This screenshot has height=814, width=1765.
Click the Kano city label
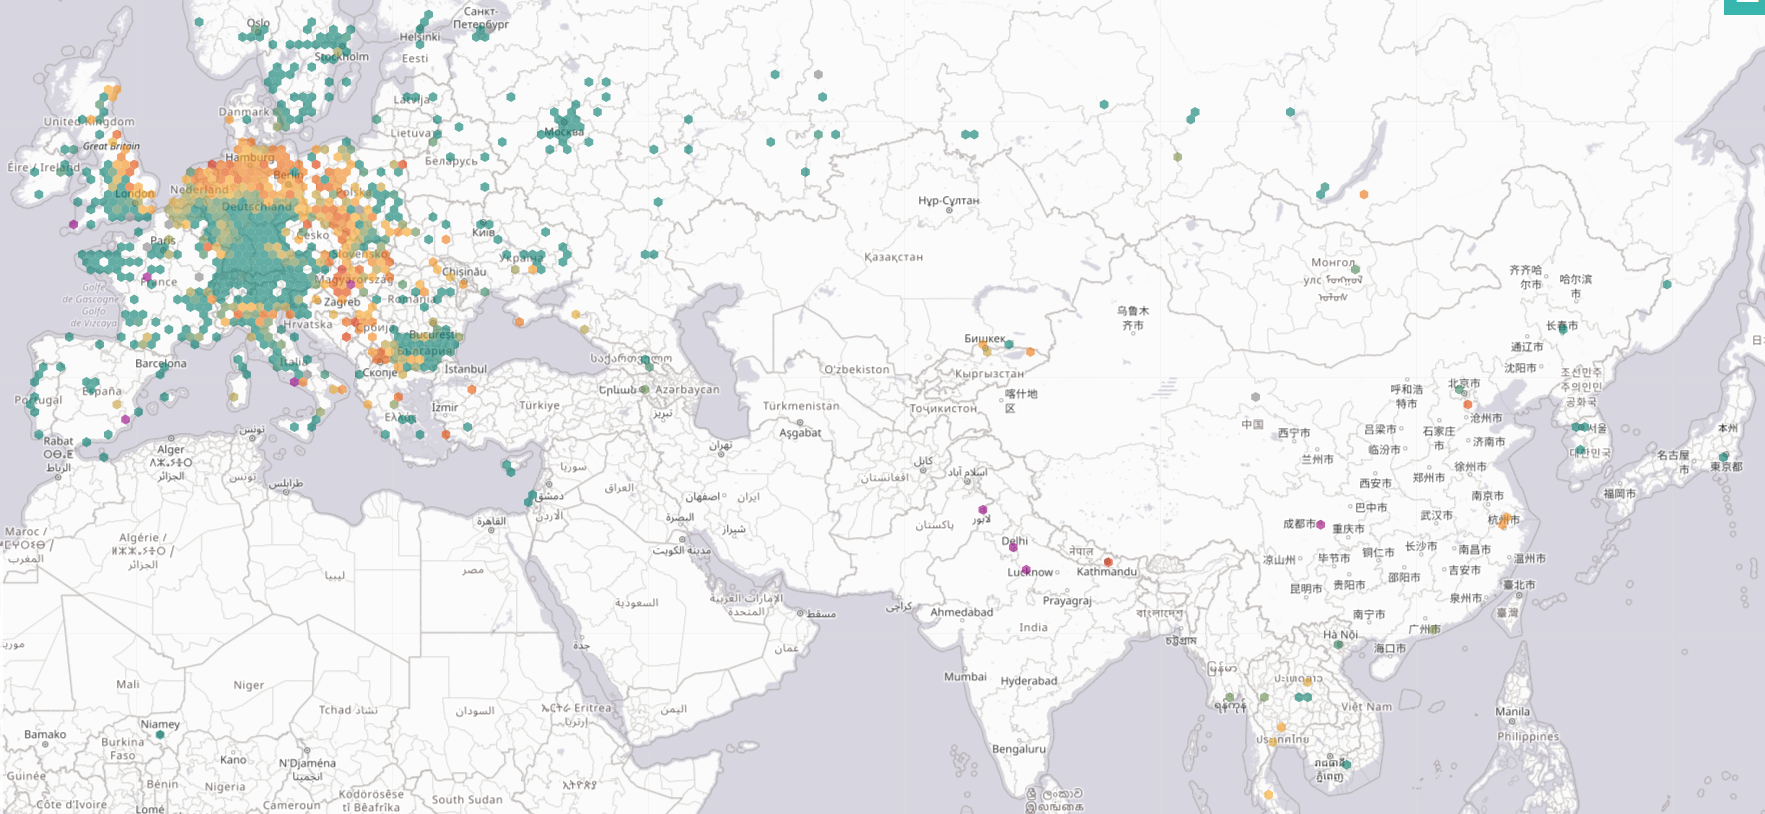pyautogui.click(x=233, y=760)
